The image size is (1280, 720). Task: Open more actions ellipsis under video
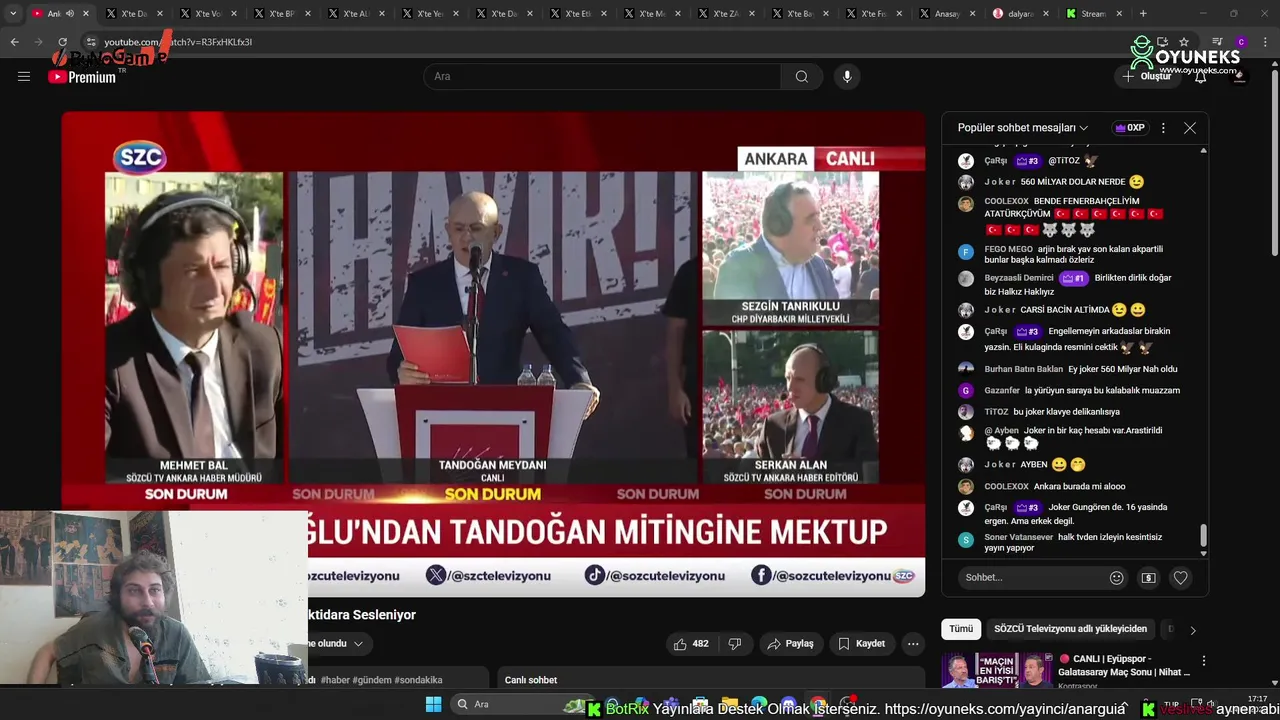pos(913,644)
